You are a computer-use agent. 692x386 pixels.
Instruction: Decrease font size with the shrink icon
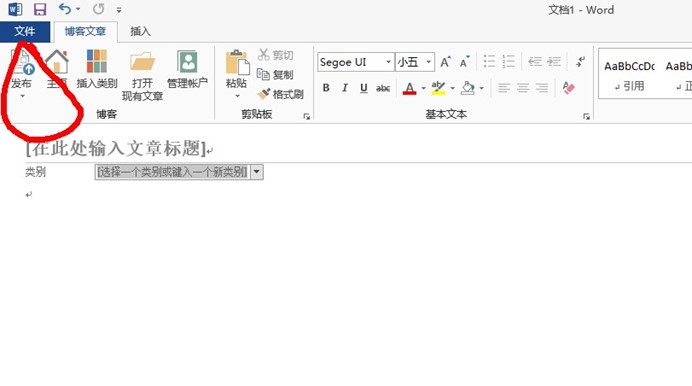pyautogui.click(x=464, y=62)
